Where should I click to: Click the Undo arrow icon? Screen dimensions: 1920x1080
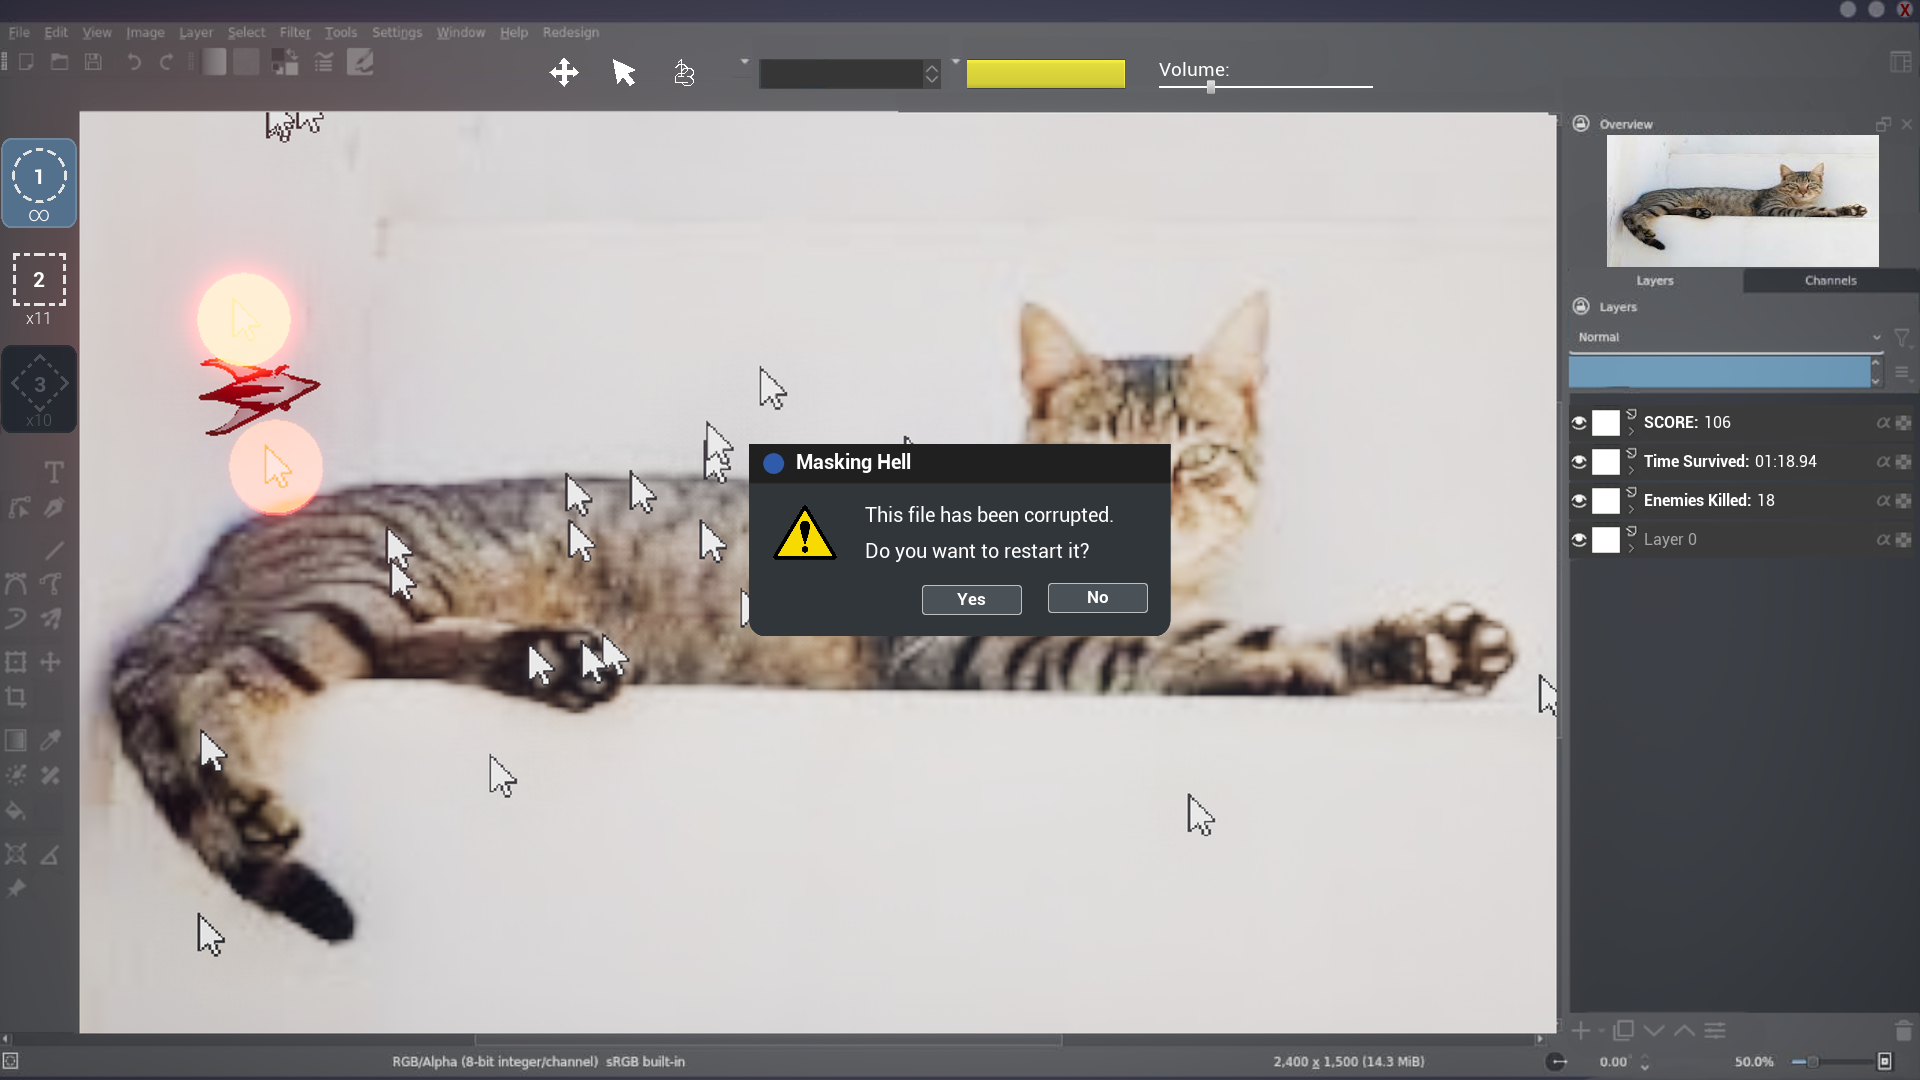coord(133,62)
